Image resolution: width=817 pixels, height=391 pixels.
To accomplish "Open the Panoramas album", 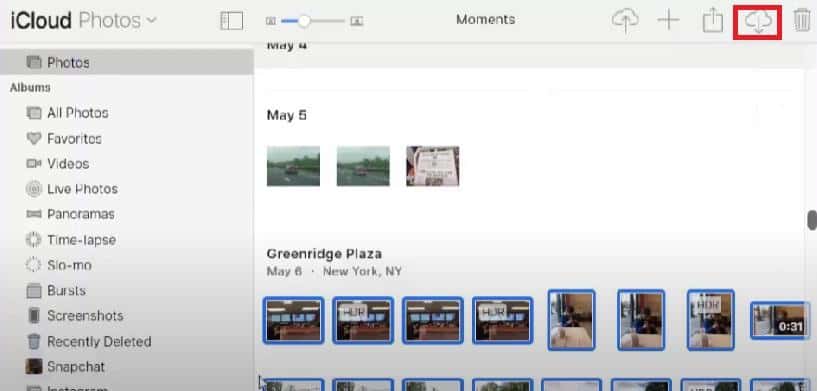I will (81, 214).
